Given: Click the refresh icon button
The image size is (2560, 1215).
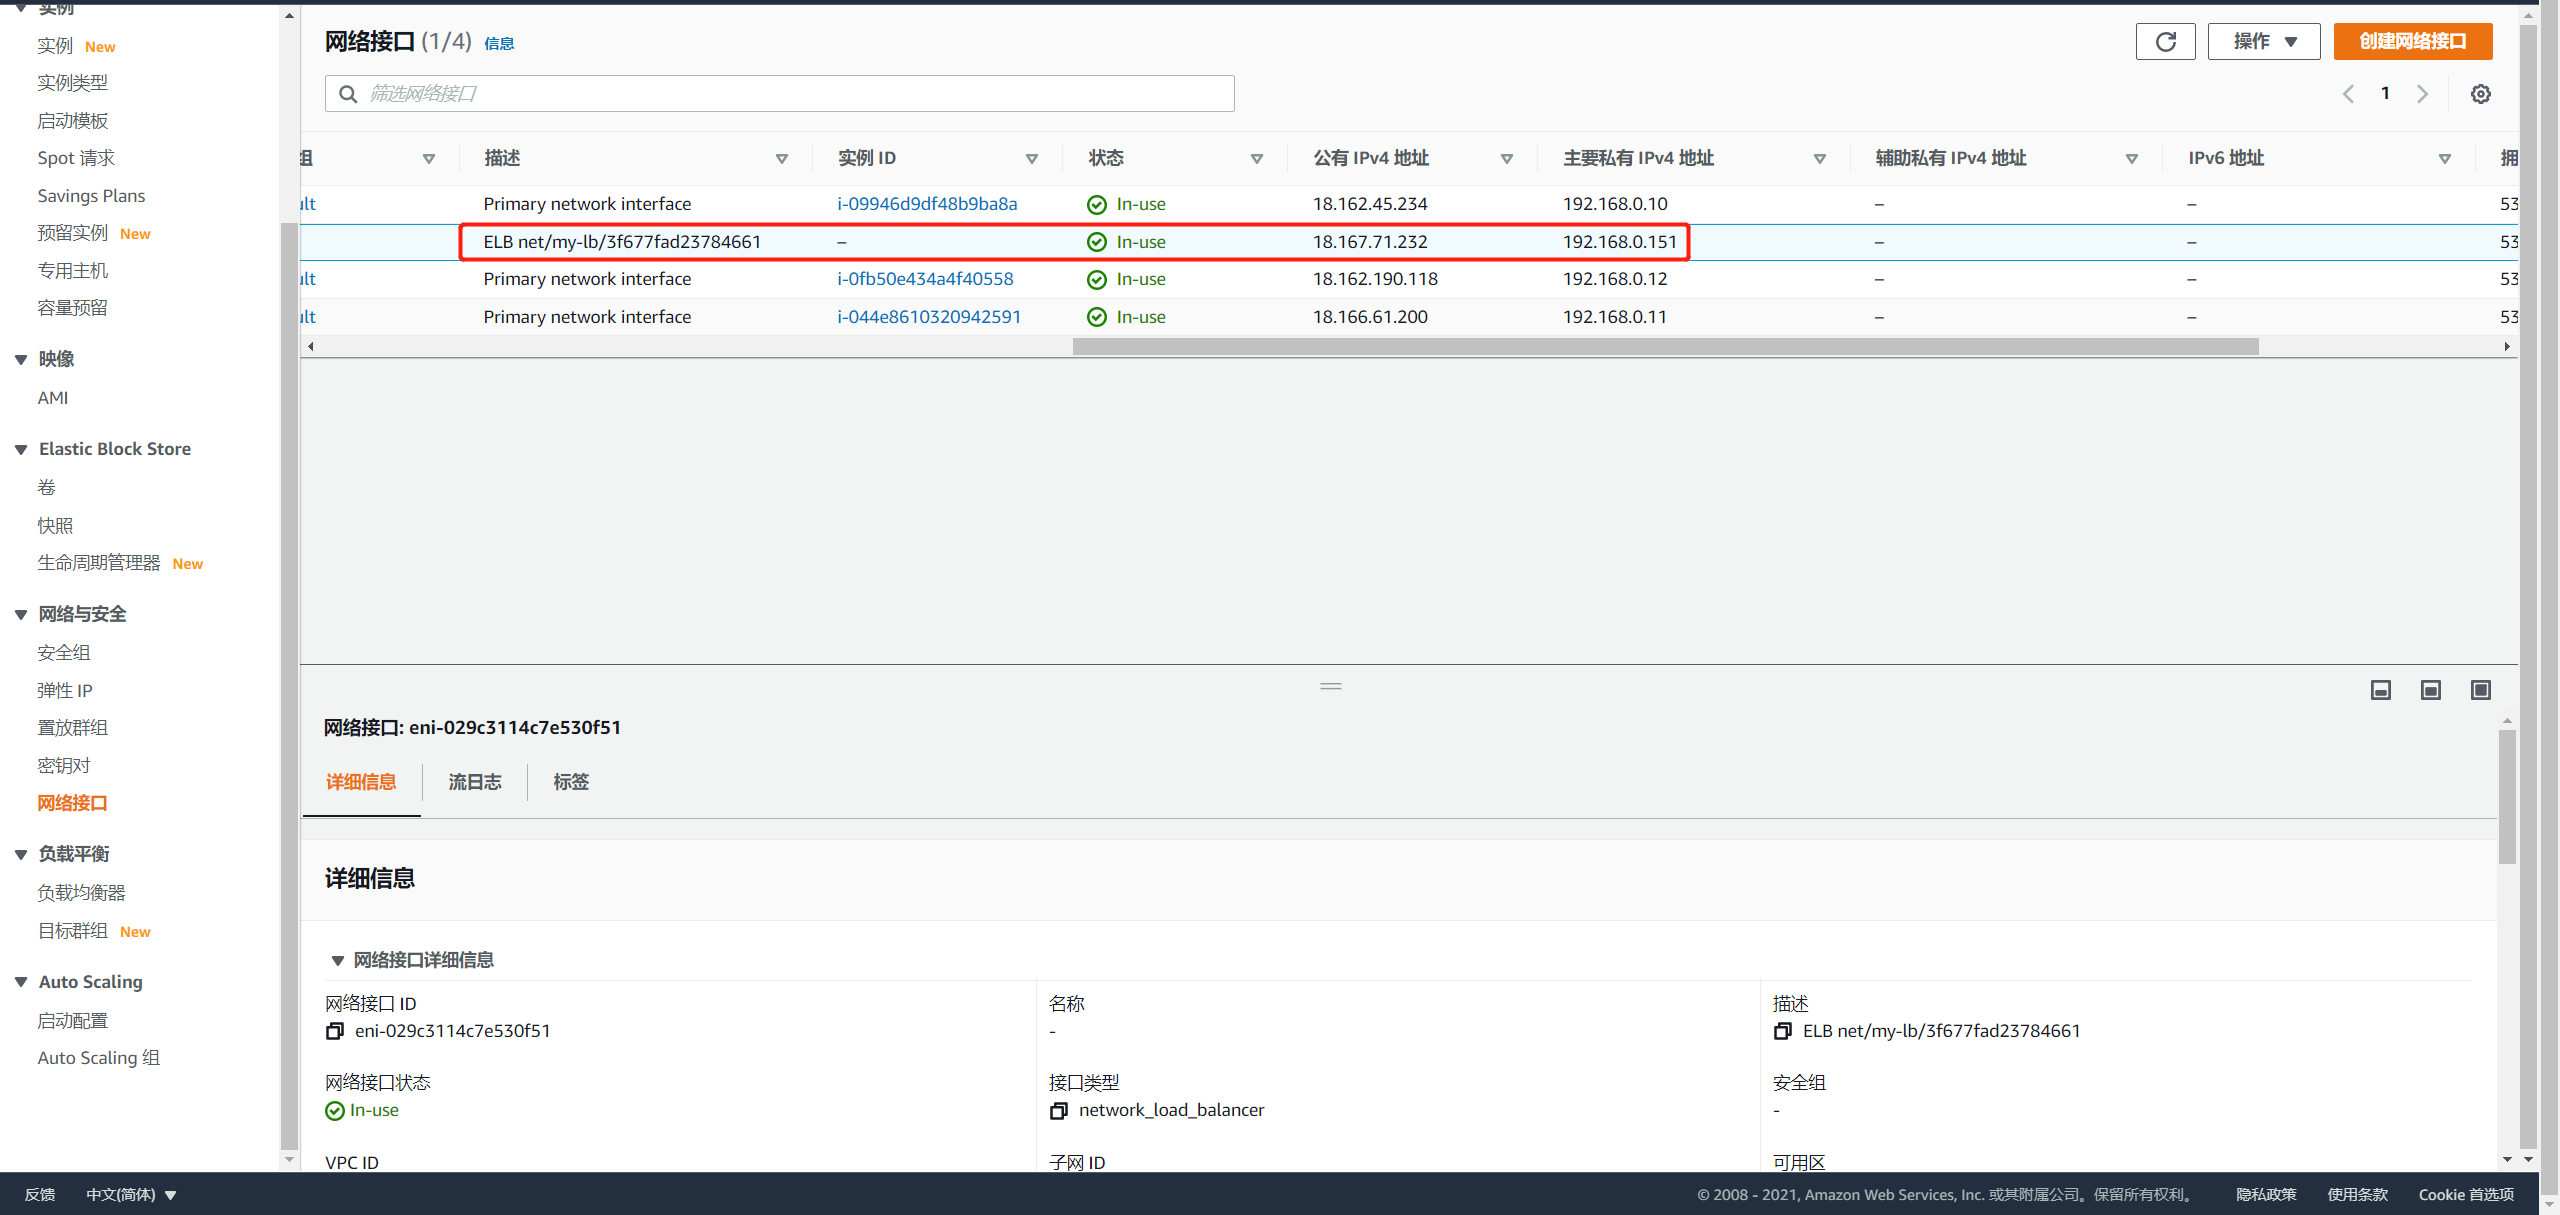Looking at the screenshot, I should pos(2165,41).
